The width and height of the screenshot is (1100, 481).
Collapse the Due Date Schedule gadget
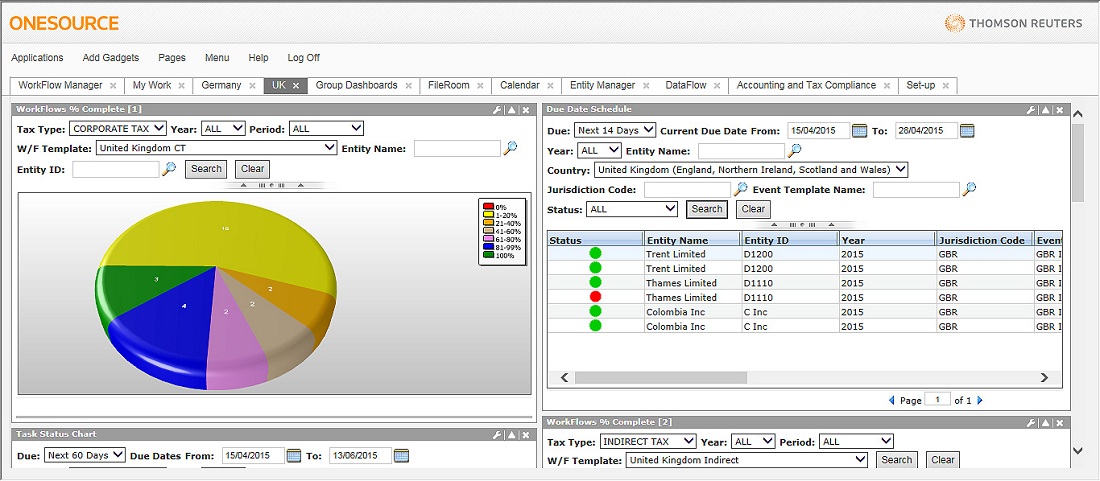tap(1045, 110)
